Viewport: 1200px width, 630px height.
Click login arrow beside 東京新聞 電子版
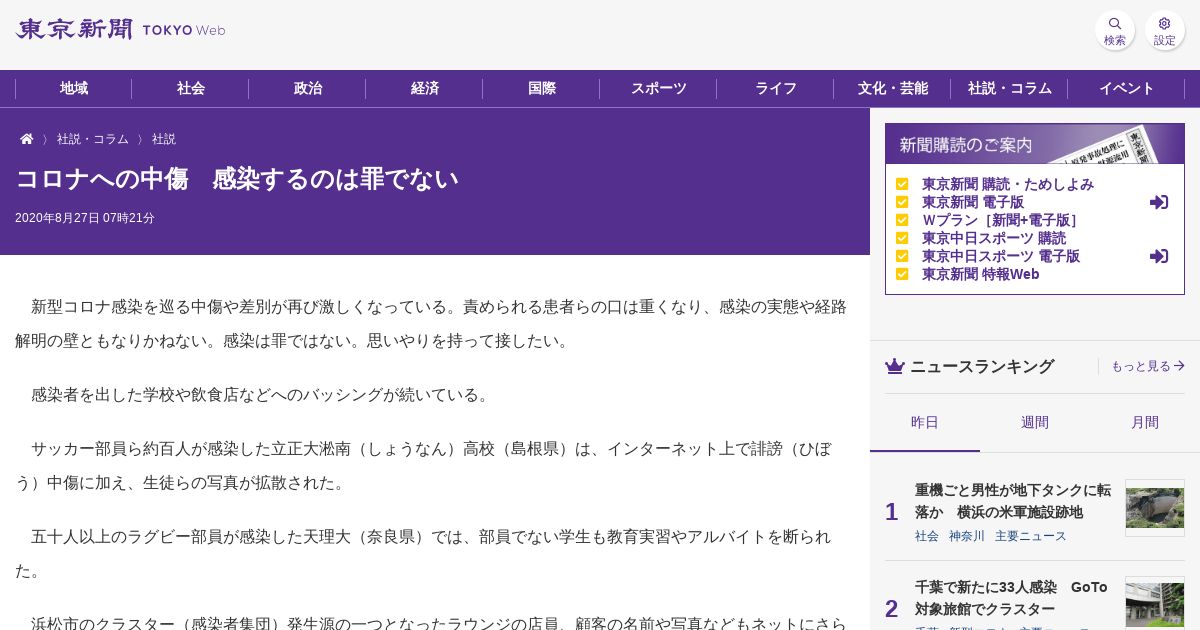(1159, 202)
